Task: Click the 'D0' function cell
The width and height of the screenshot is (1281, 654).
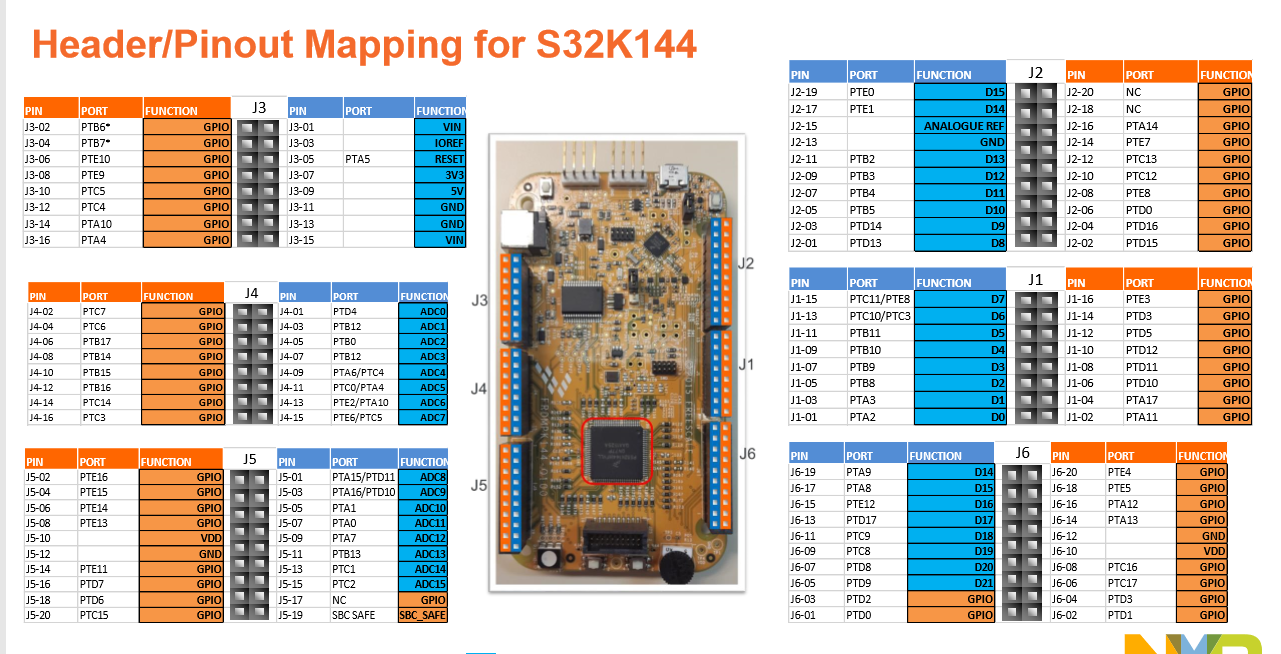Action: click(960, 417)
